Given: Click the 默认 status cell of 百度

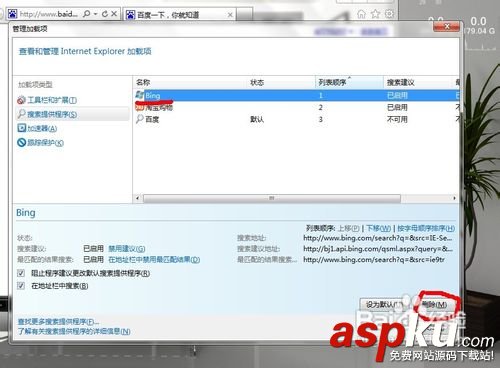Looking at the screenshot, I should coord(257,119).
